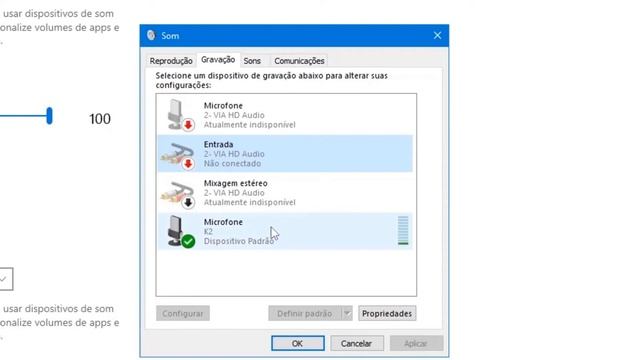Click the 'Entrada' device name

[218, 144]
